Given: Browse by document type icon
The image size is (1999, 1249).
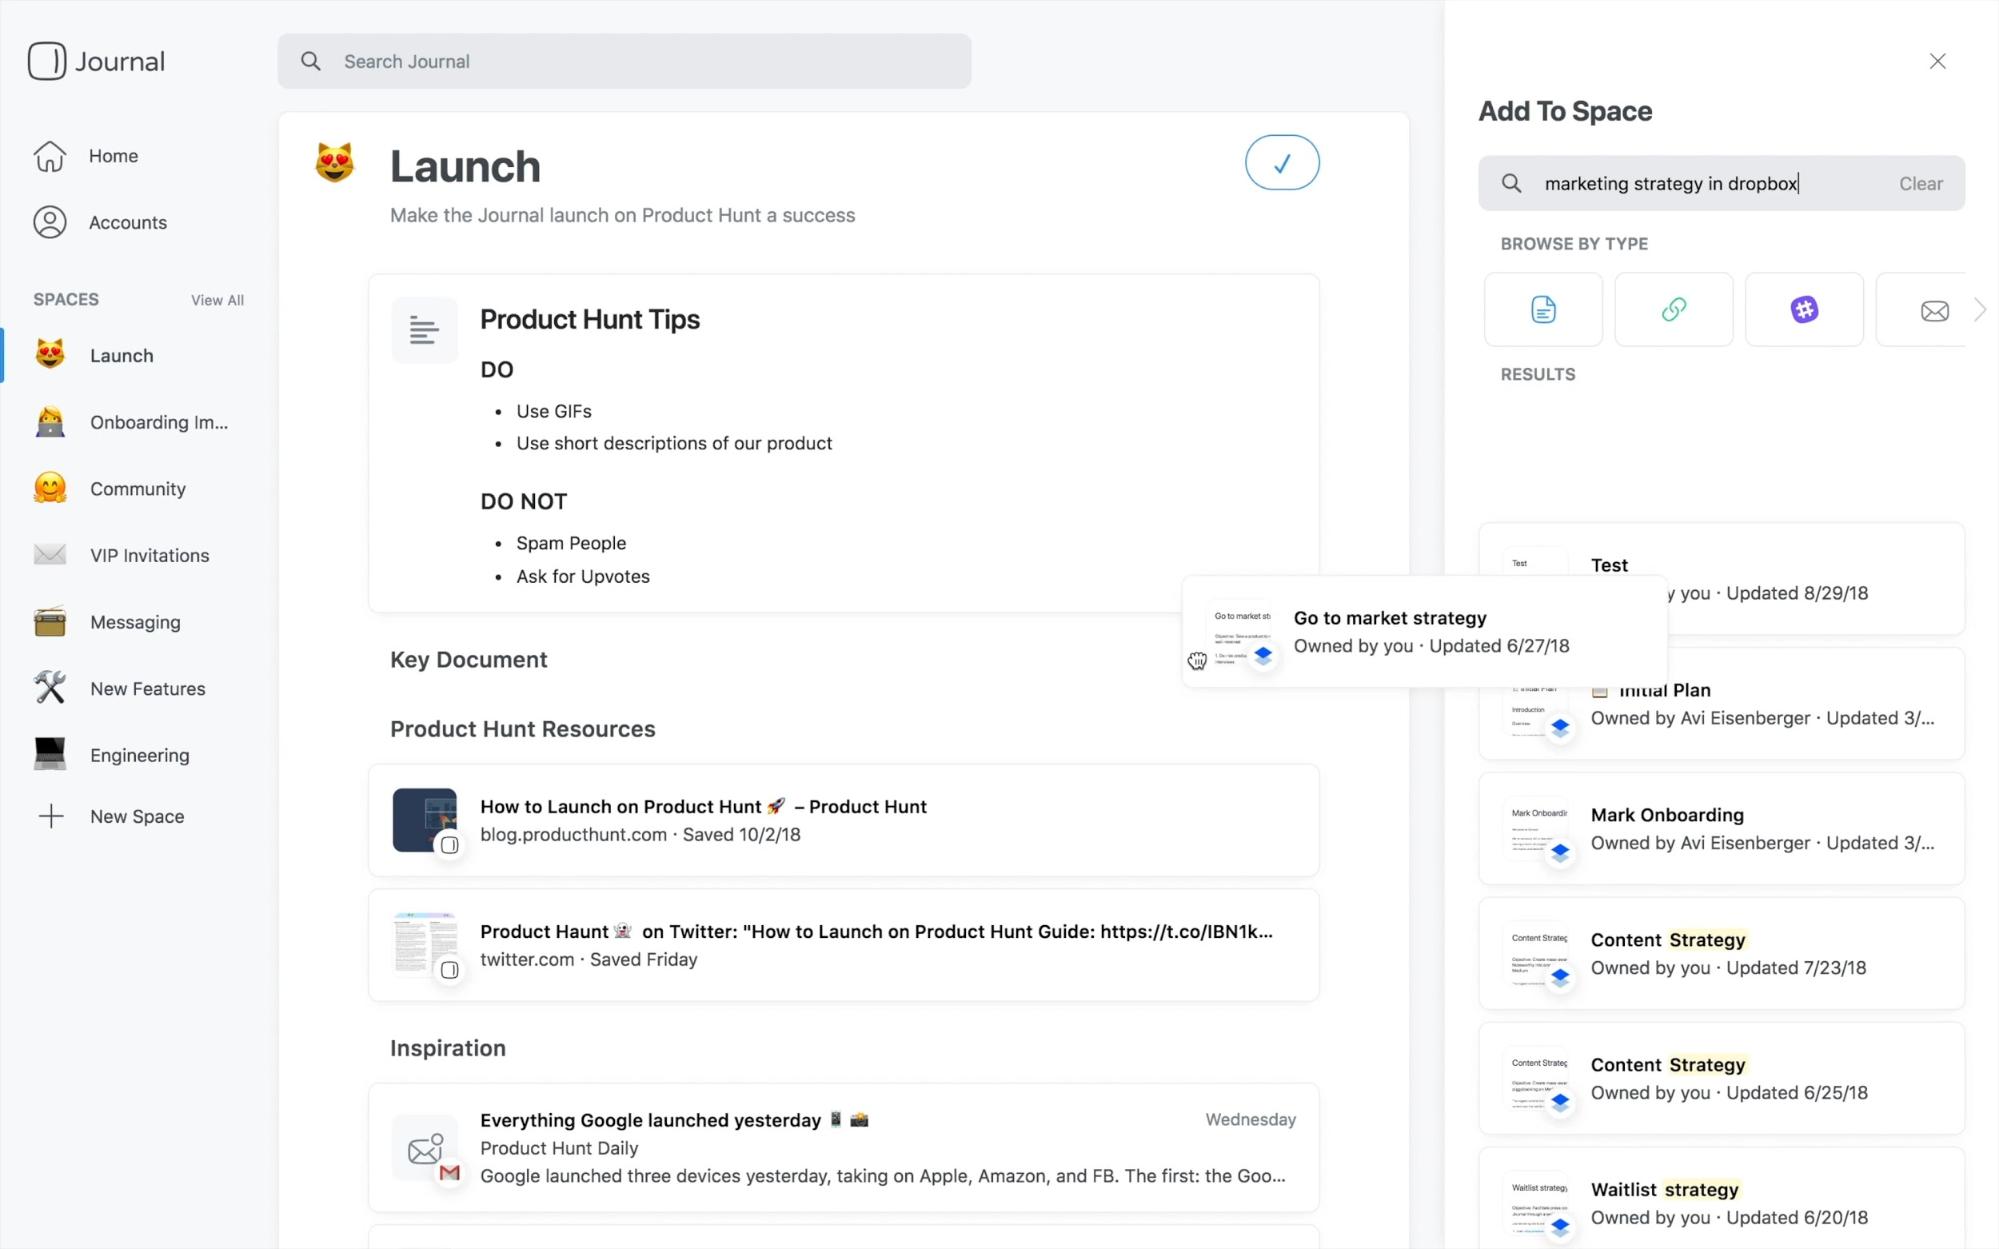Looking at the screenshot, I should point(1543,310).
